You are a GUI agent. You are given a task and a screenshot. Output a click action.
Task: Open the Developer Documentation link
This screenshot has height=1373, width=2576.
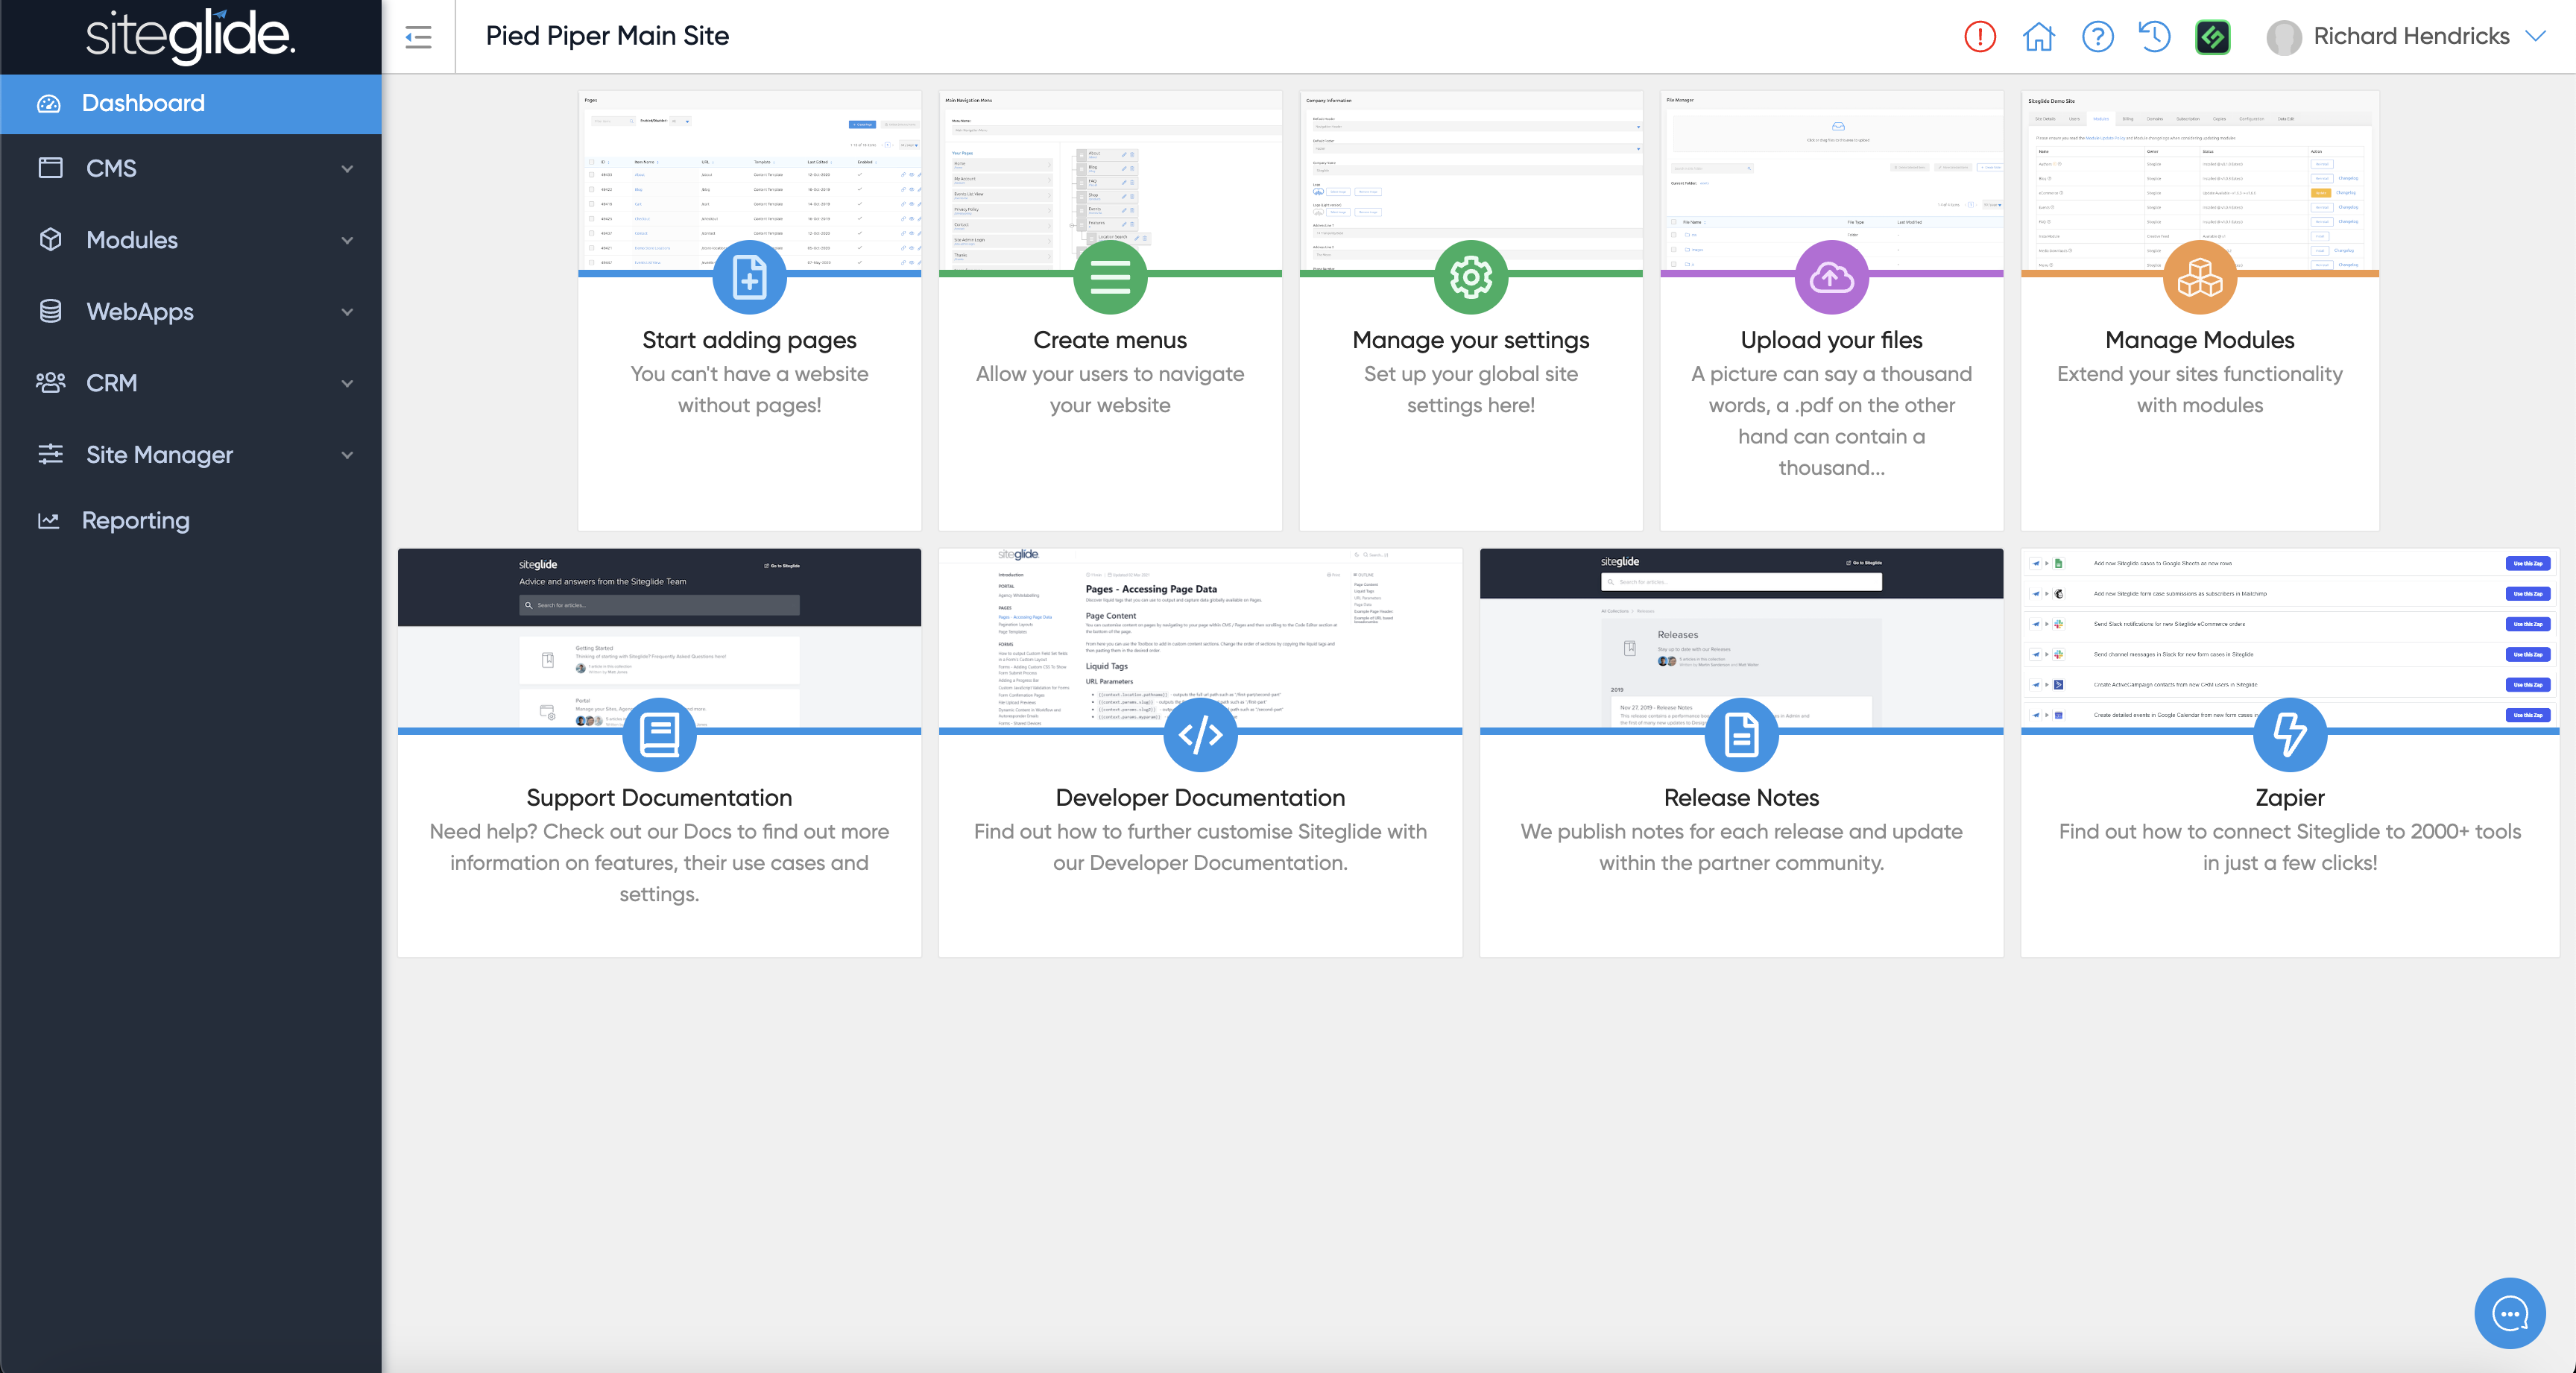1199,797
